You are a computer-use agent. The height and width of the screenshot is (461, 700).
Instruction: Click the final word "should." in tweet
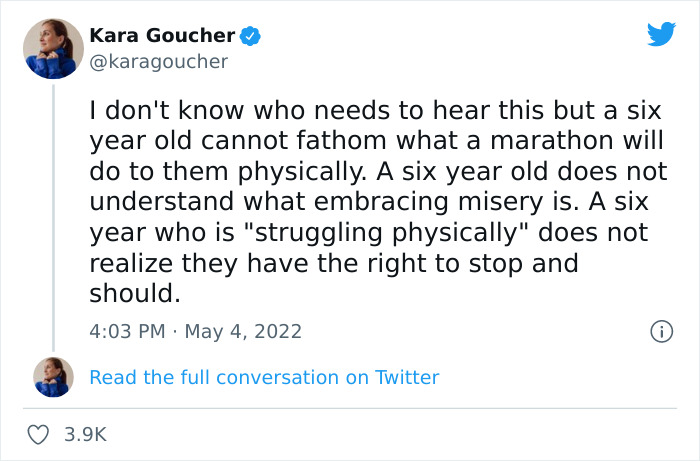pyautogui.click(x=134, y=295)
